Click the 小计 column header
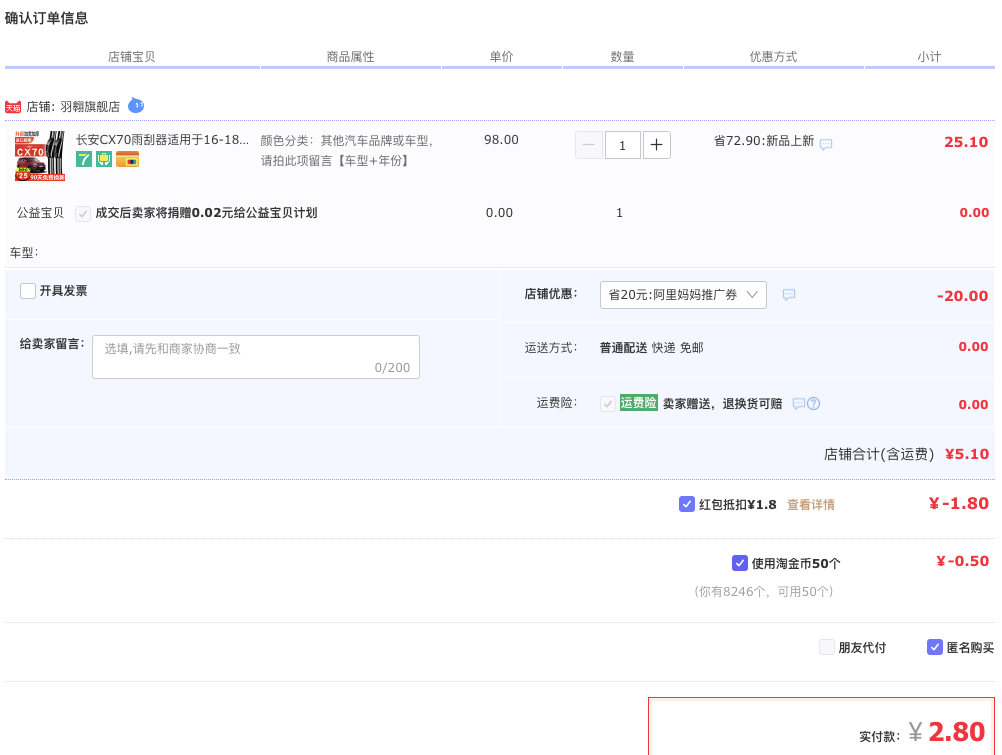 coord(929,57)
